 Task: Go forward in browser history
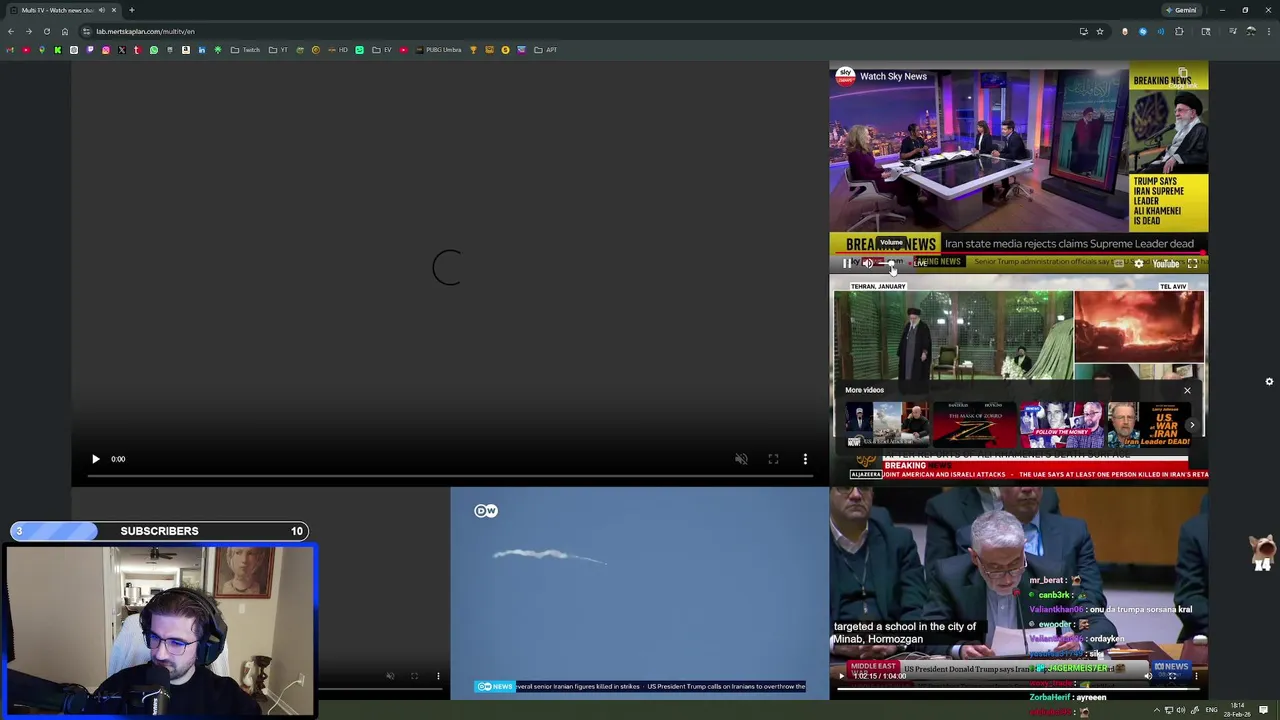[x=29, y=31]
